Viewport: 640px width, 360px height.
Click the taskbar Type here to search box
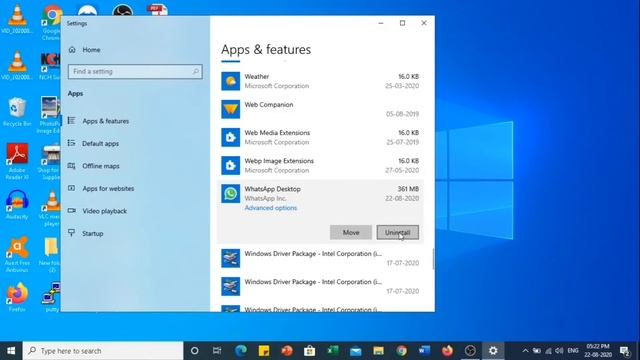coord(103,351)
